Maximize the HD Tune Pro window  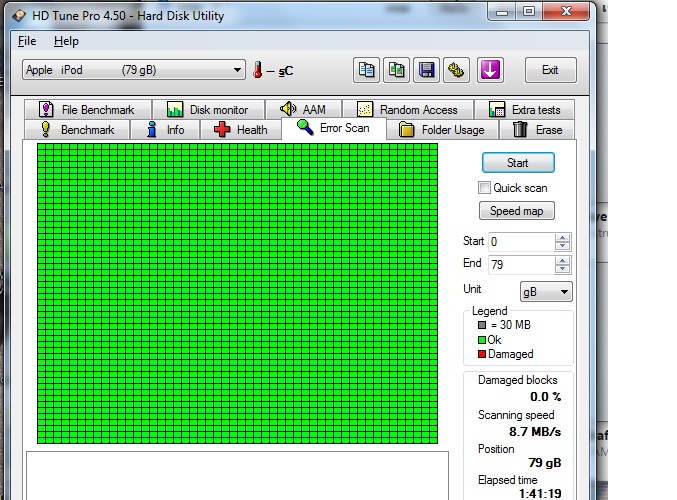point(529,12)
